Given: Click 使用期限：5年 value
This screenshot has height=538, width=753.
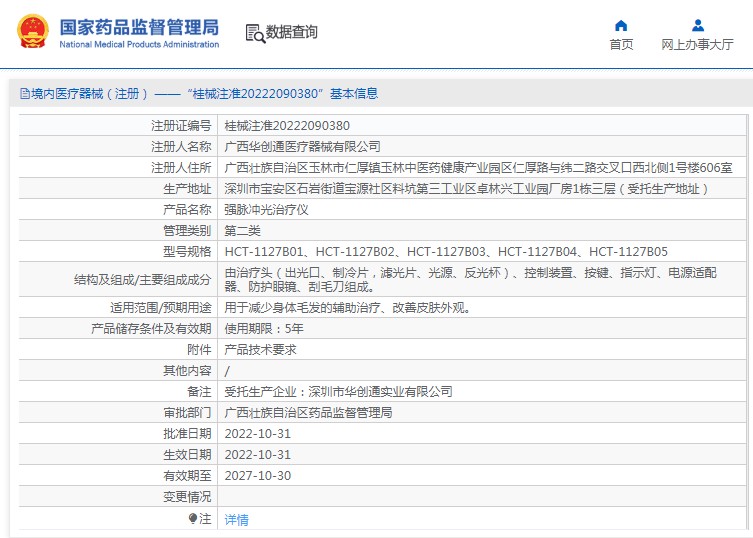Looking at the screenshot, I should [x=264, y=329].
